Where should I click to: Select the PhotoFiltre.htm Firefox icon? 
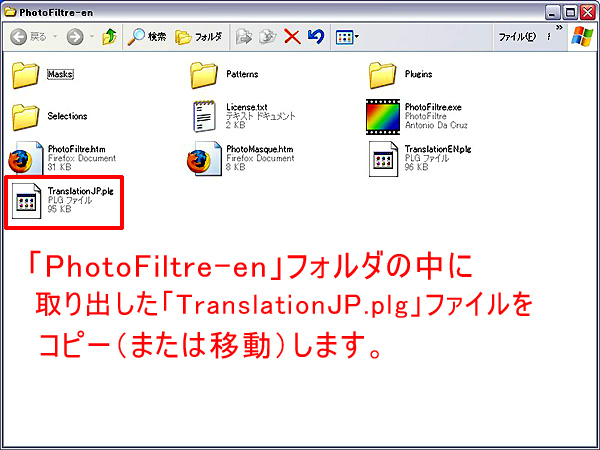(x=26, y=158)
